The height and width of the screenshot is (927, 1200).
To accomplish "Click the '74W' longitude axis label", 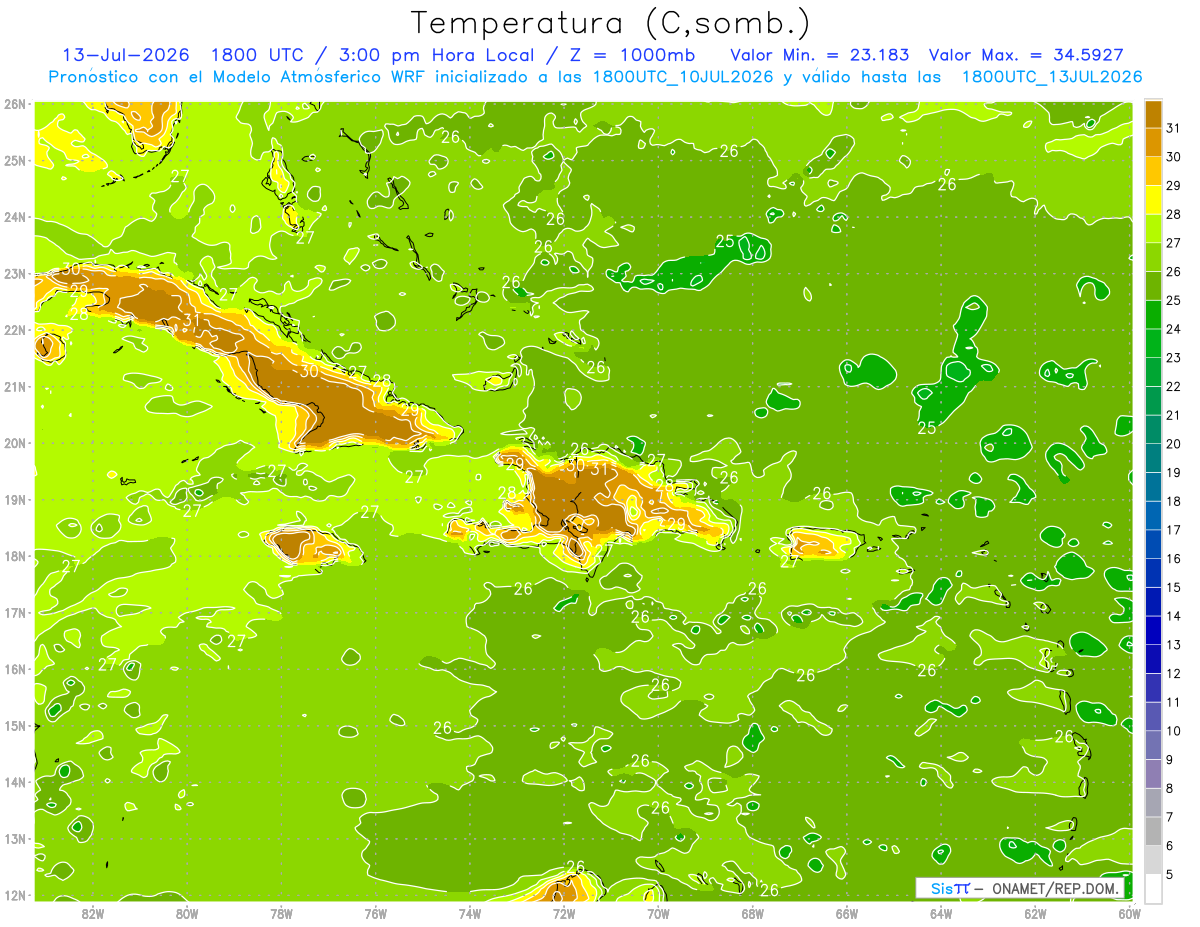I will (x=470, y=914).
